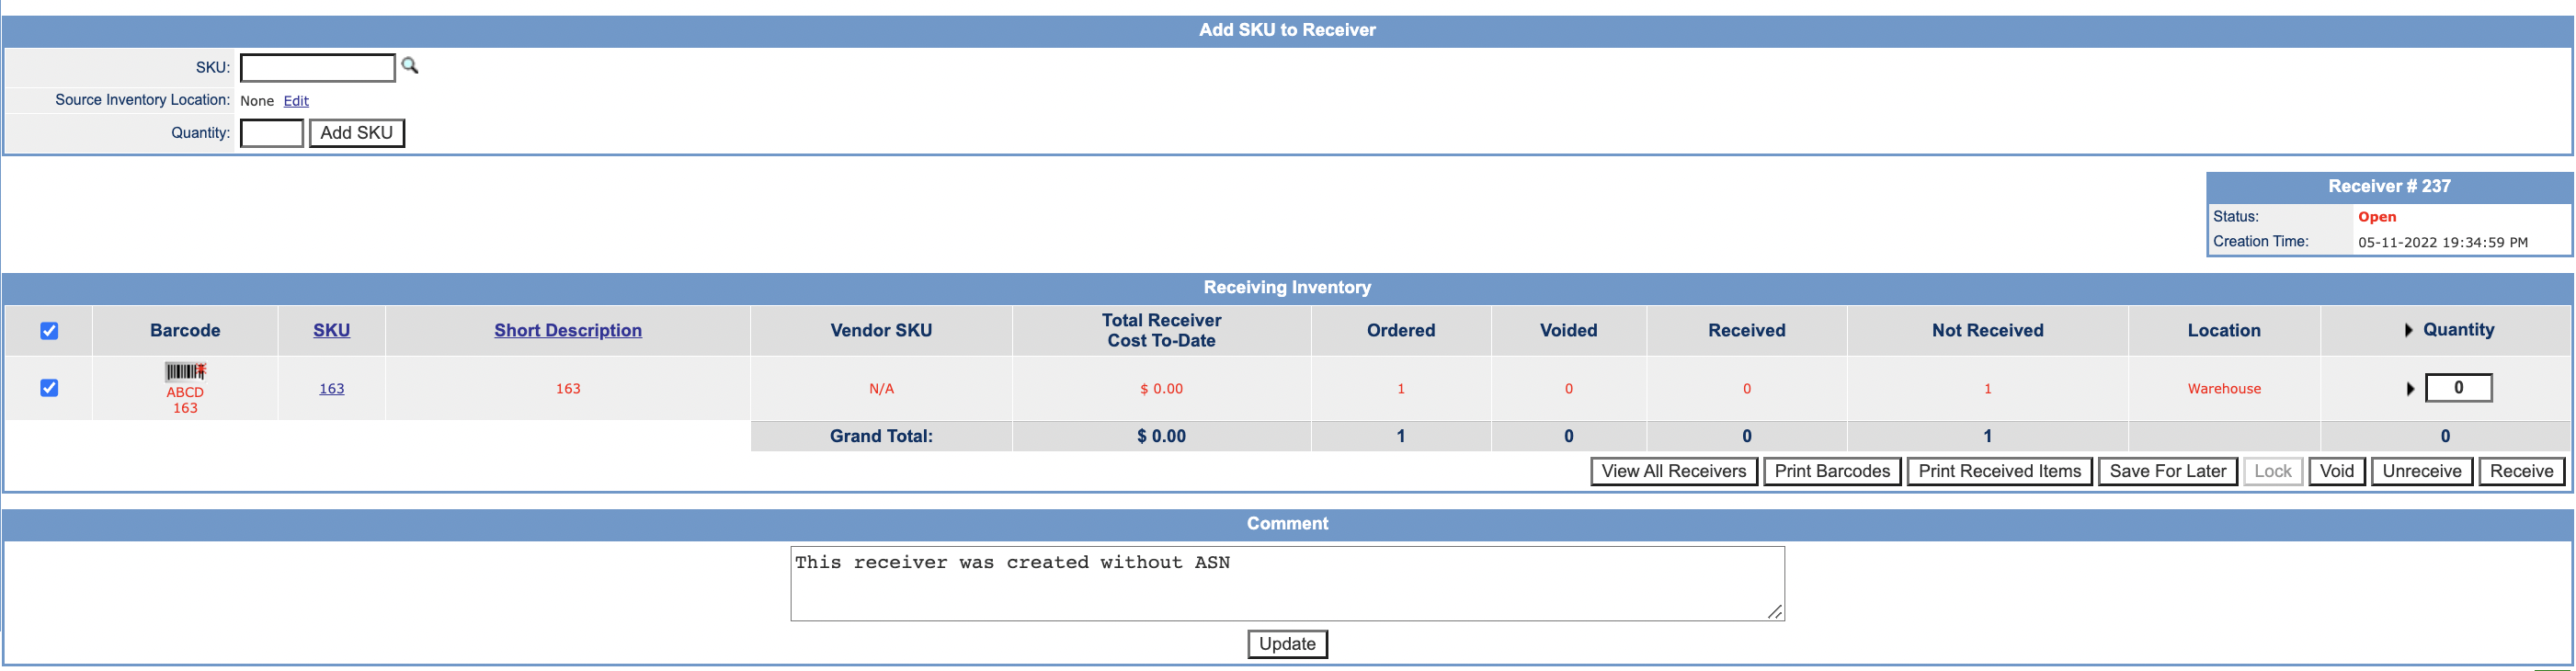
Task: Click the arrow beside the Quantity column header
Action: point(2408,330)
